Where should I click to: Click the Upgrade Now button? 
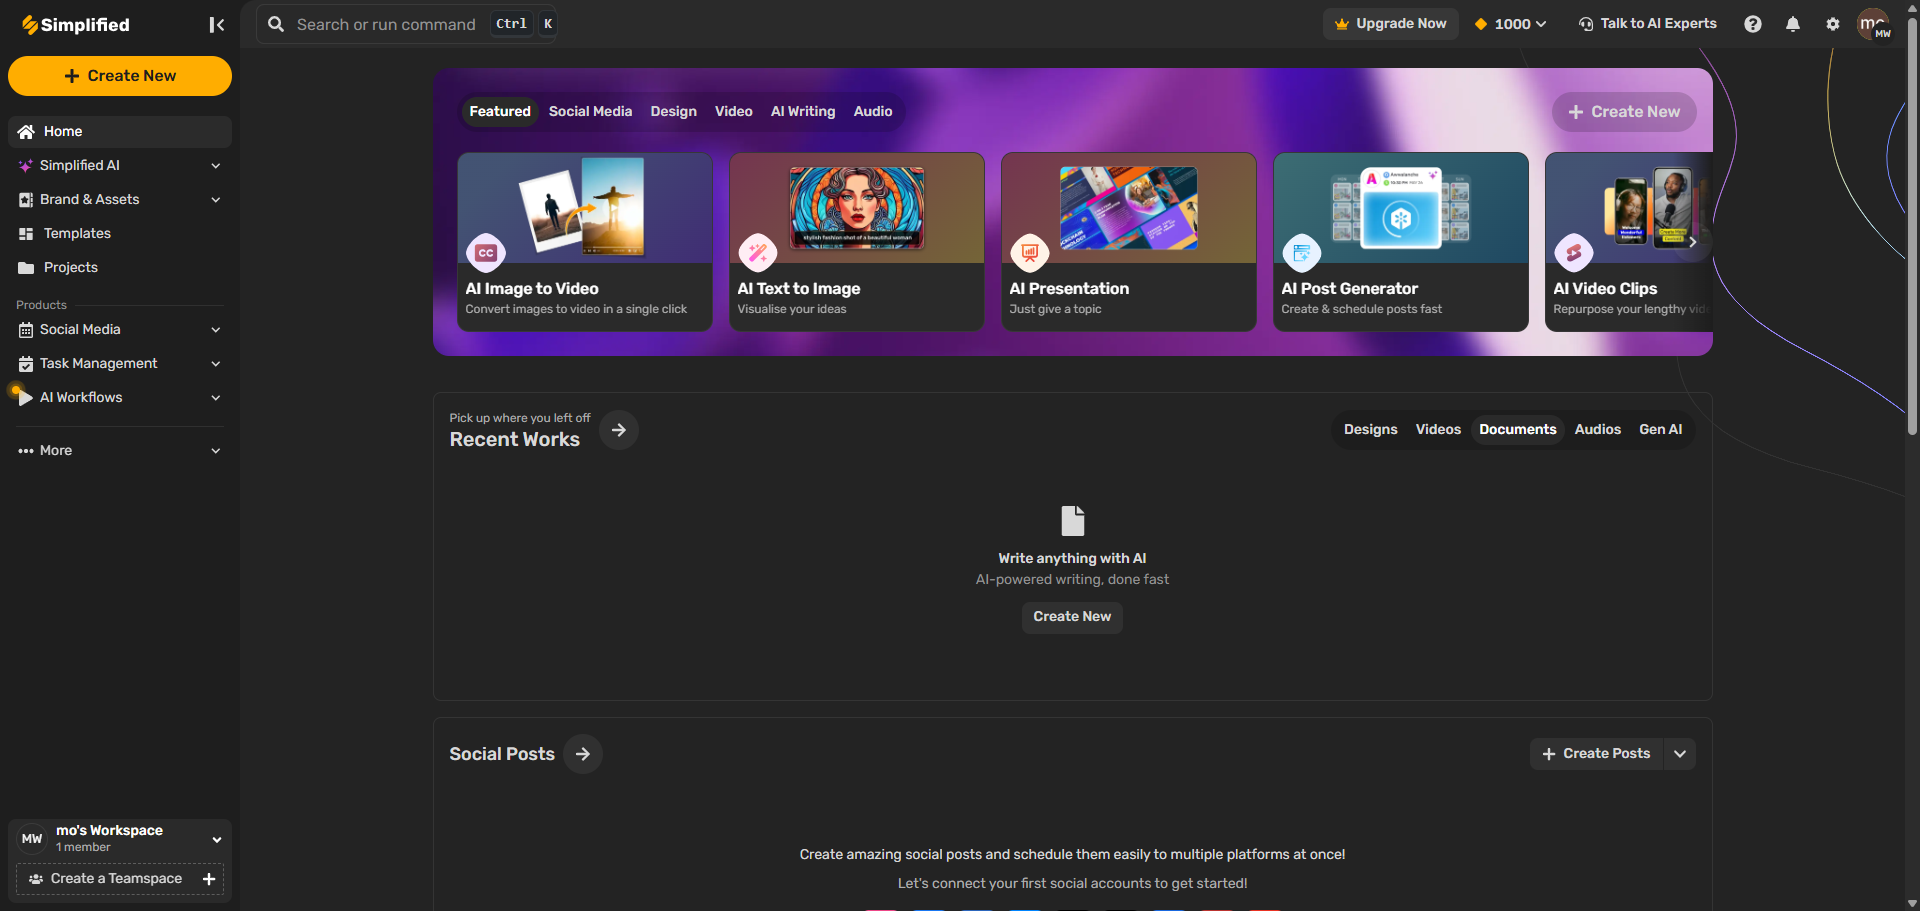coord(1390,24)
